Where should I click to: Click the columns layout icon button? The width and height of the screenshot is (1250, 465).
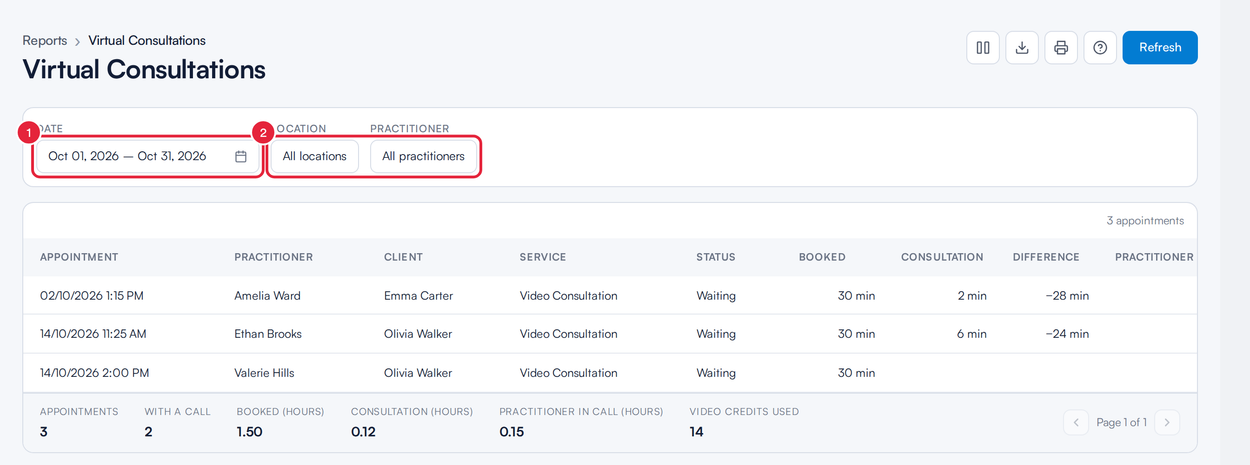coord(983,47)
